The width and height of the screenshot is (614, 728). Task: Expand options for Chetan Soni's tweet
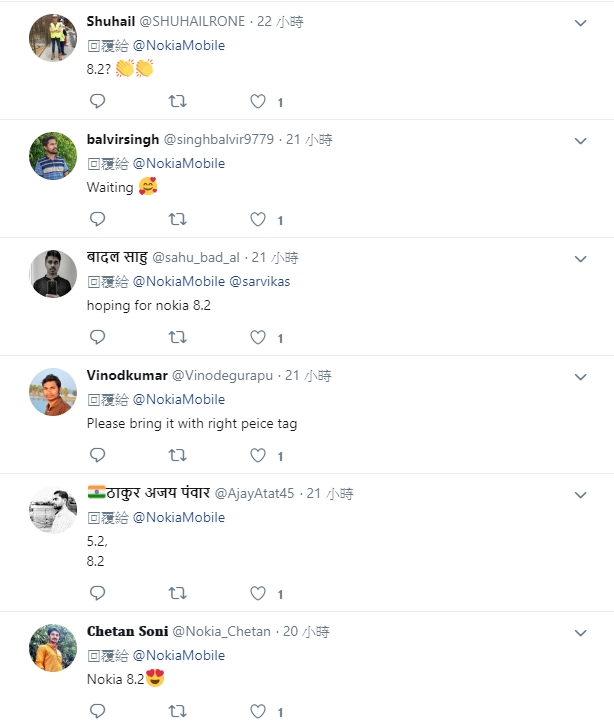click(580, 632)
